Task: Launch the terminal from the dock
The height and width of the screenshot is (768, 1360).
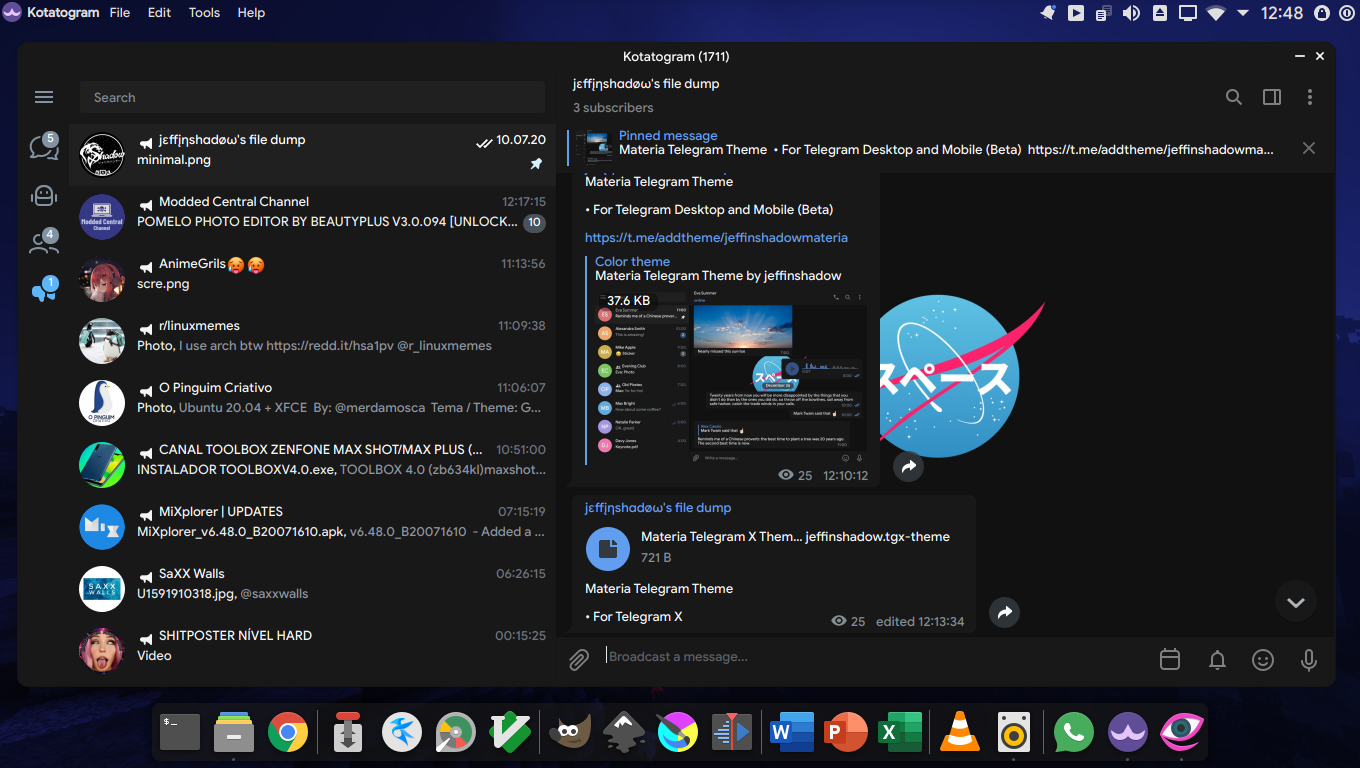Action: coord(180,733)
